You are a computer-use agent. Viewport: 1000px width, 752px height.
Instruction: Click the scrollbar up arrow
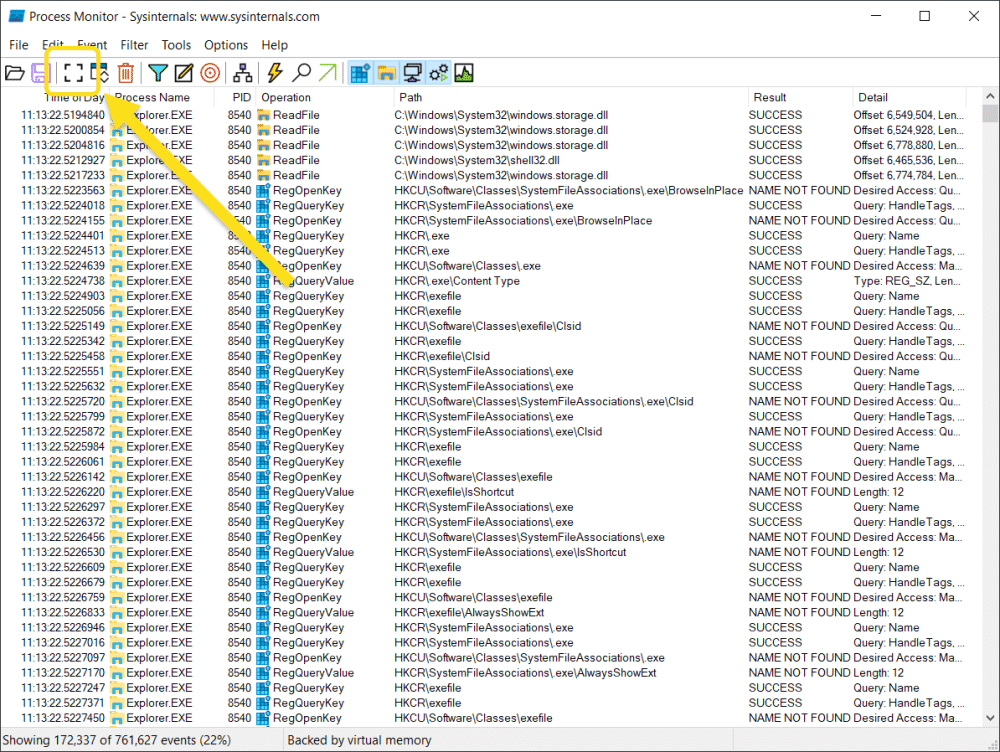[x=990, y=96]
